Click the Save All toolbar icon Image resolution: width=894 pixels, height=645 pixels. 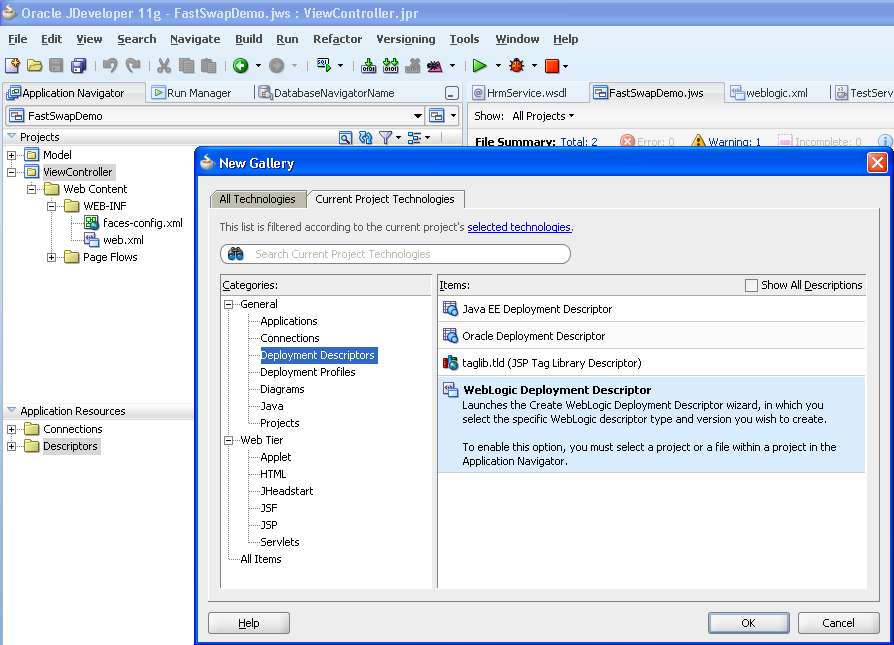[78, 66]
